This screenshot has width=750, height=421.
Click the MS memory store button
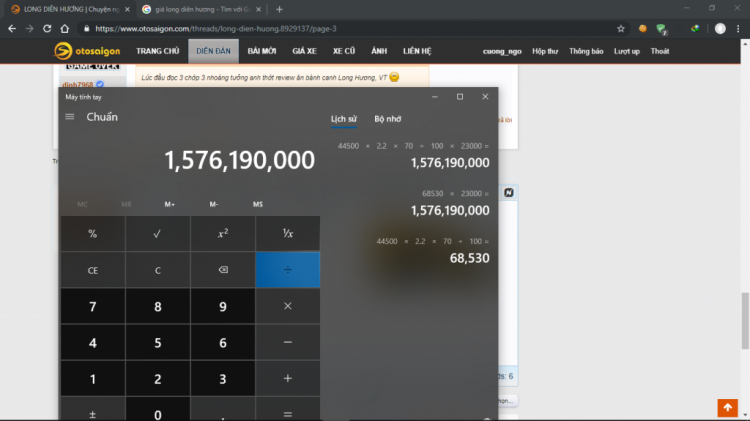(x=258, y=204)
